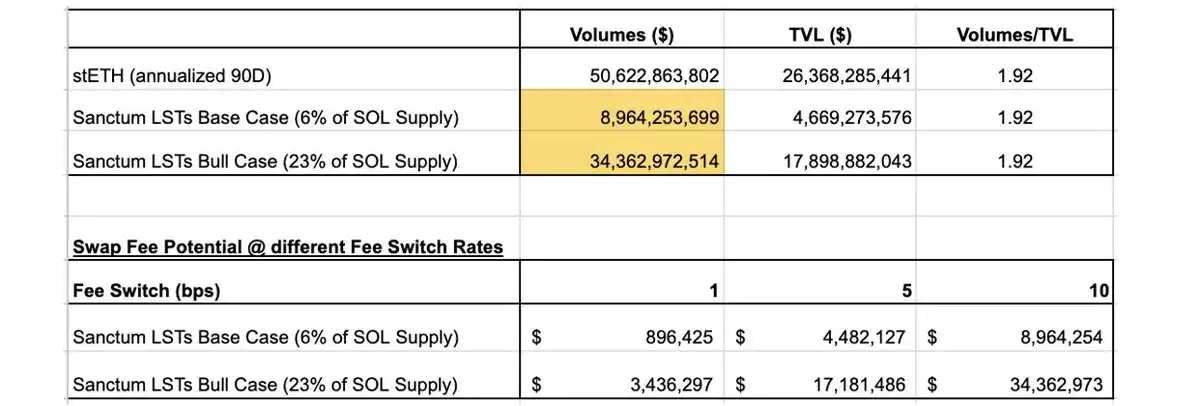1200x406 pixels.
Task: Click the Volumes ($) column header
Action: point(621,34)
